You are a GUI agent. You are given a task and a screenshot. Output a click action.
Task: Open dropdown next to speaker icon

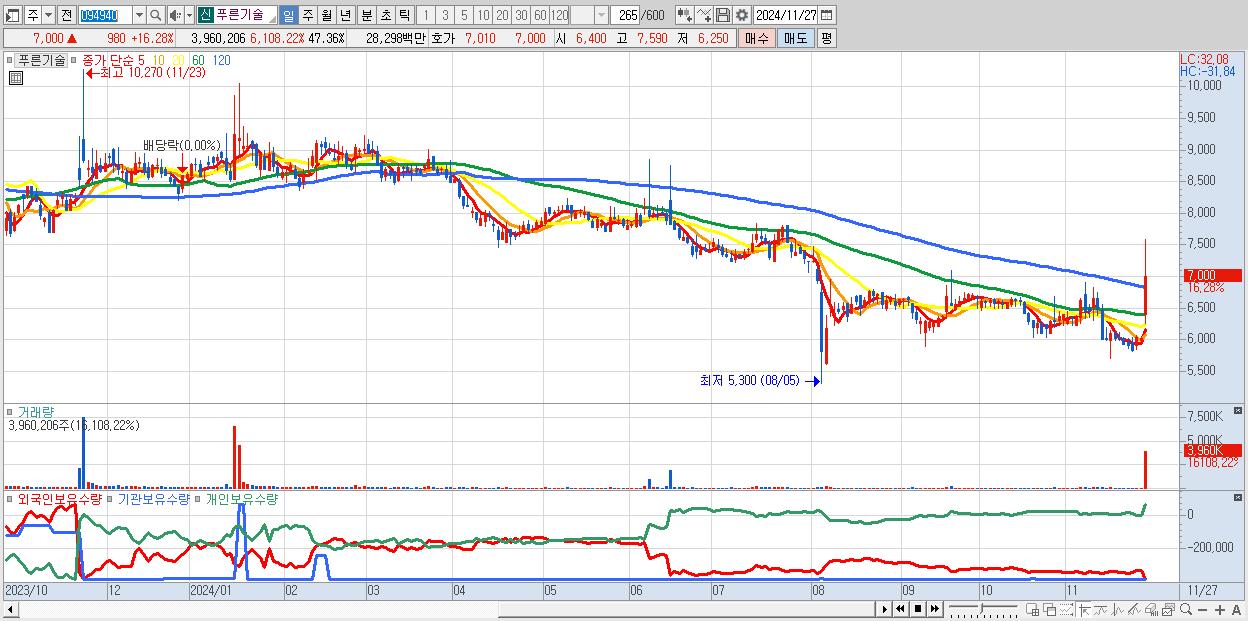tap(189, 15)
